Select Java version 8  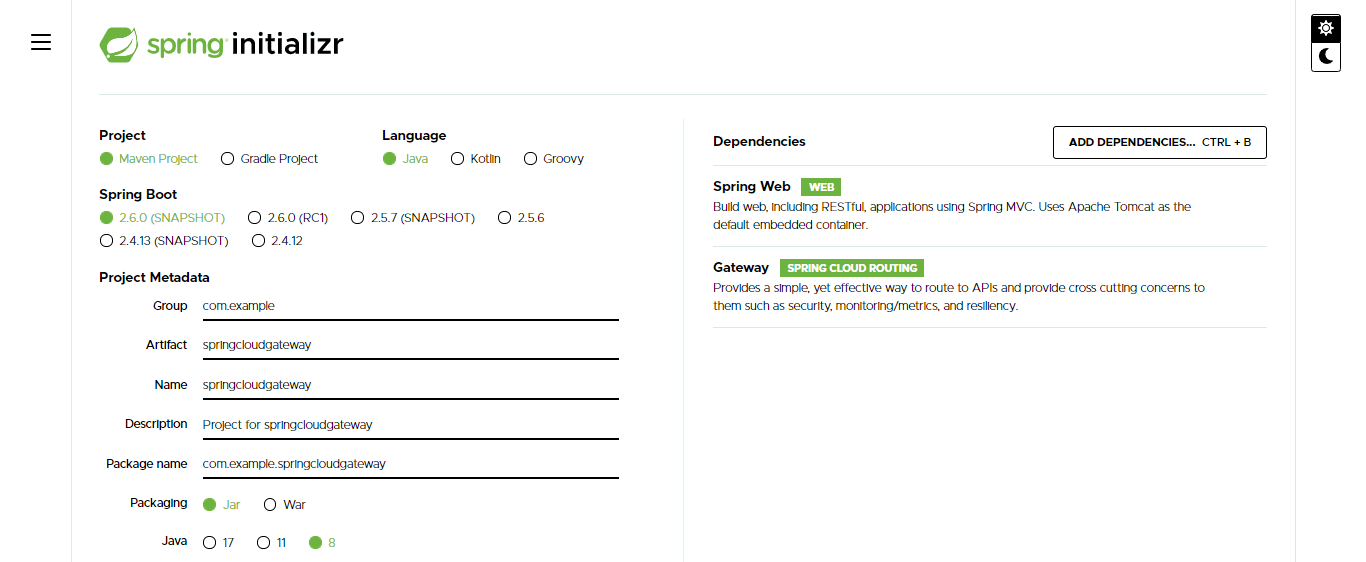323,543
